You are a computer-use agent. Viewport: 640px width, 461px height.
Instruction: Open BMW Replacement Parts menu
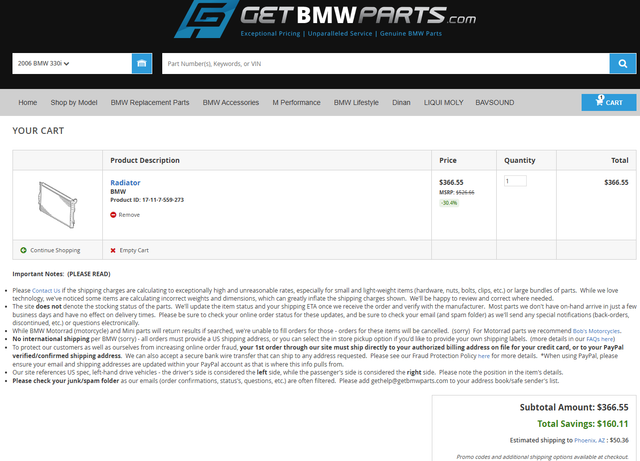coord(150,102)
